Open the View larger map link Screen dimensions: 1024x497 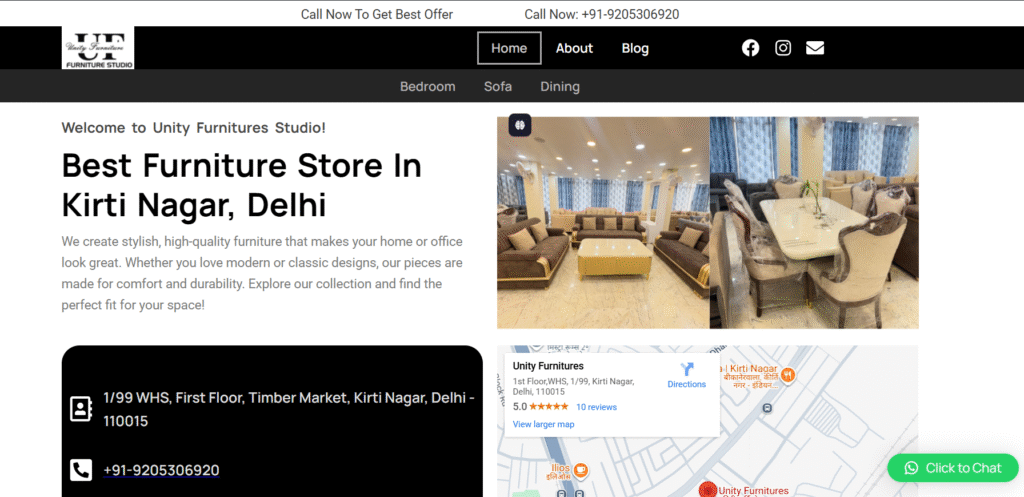[543, 424]
